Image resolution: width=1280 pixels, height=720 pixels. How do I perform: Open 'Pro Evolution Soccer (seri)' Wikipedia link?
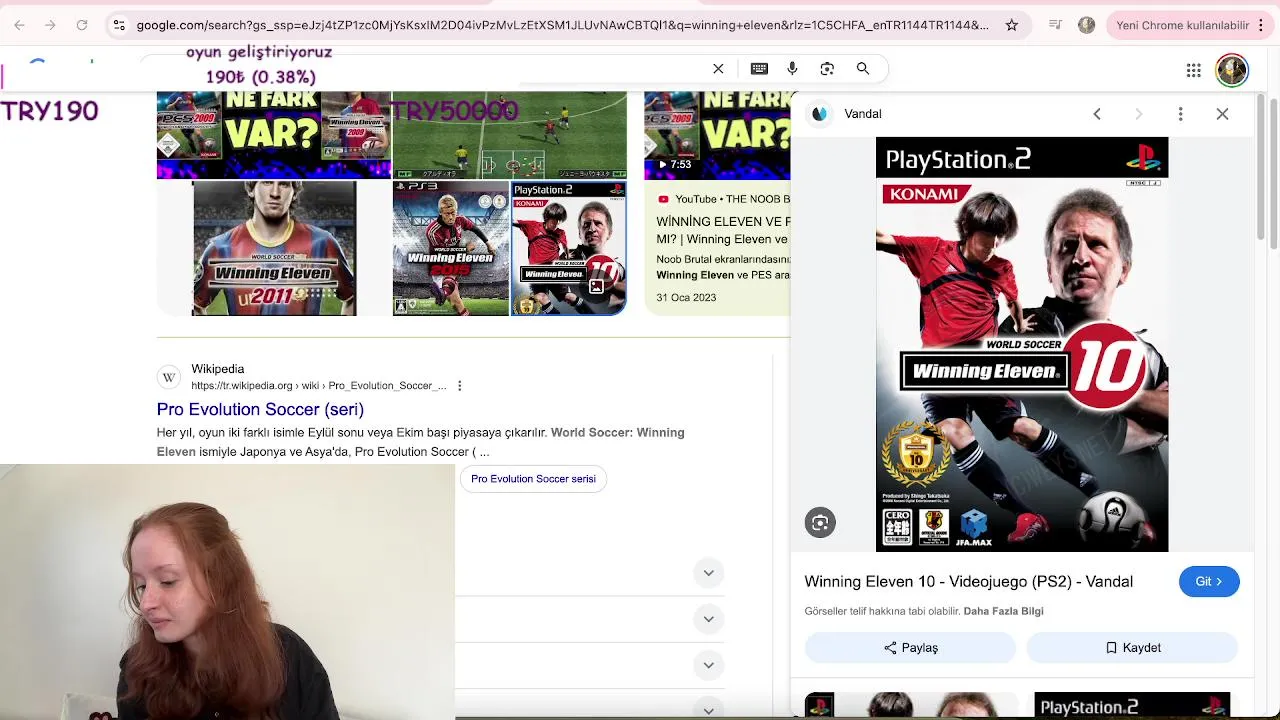click(x=260, y=409)
